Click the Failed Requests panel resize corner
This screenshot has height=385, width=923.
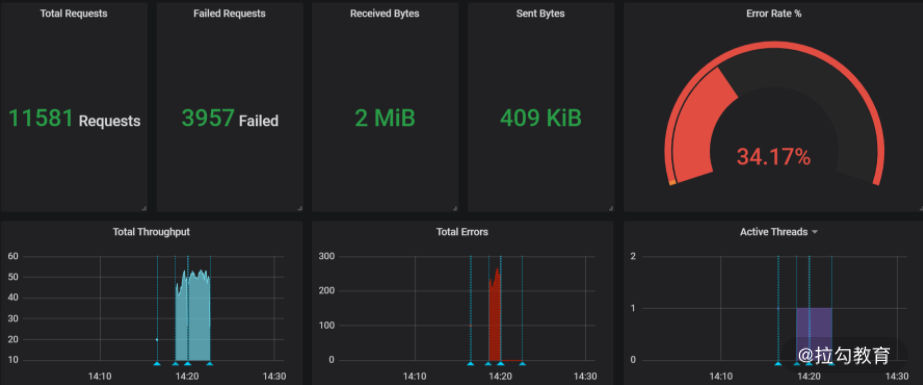pos(300,208)
